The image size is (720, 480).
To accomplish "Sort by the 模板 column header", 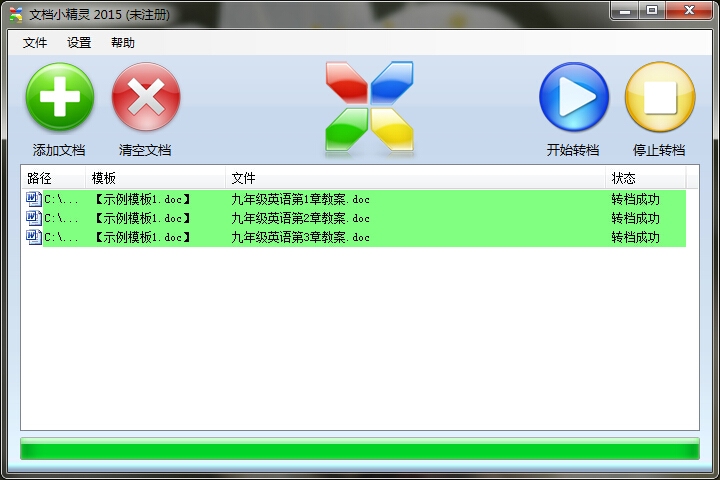I will click(x=155, y=178).
